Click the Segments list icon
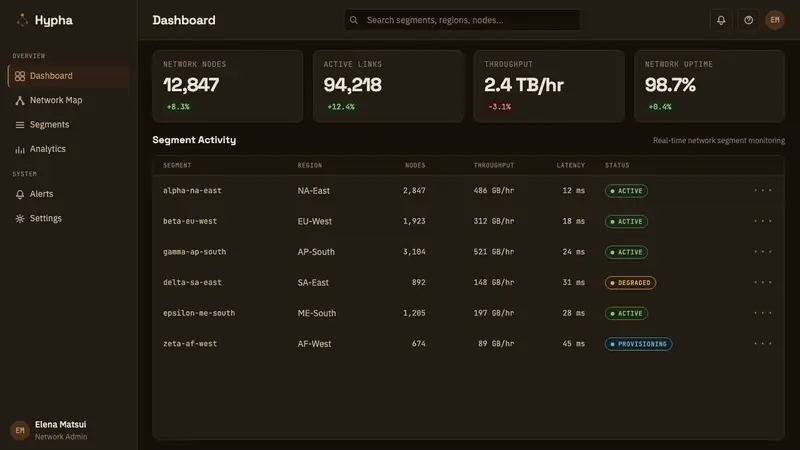Image resolution: width=800 pixels, height=450 pixels. click(20, 125)
